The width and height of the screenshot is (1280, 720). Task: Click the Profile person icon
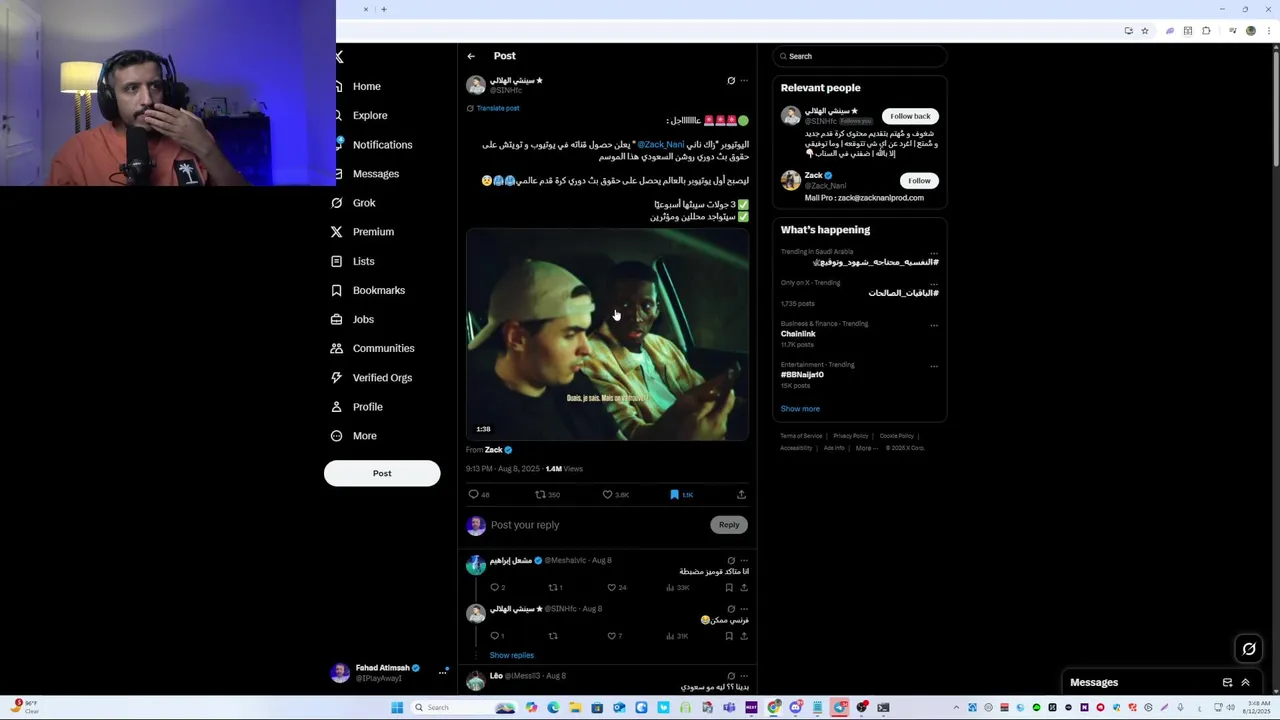coord(337,406)
